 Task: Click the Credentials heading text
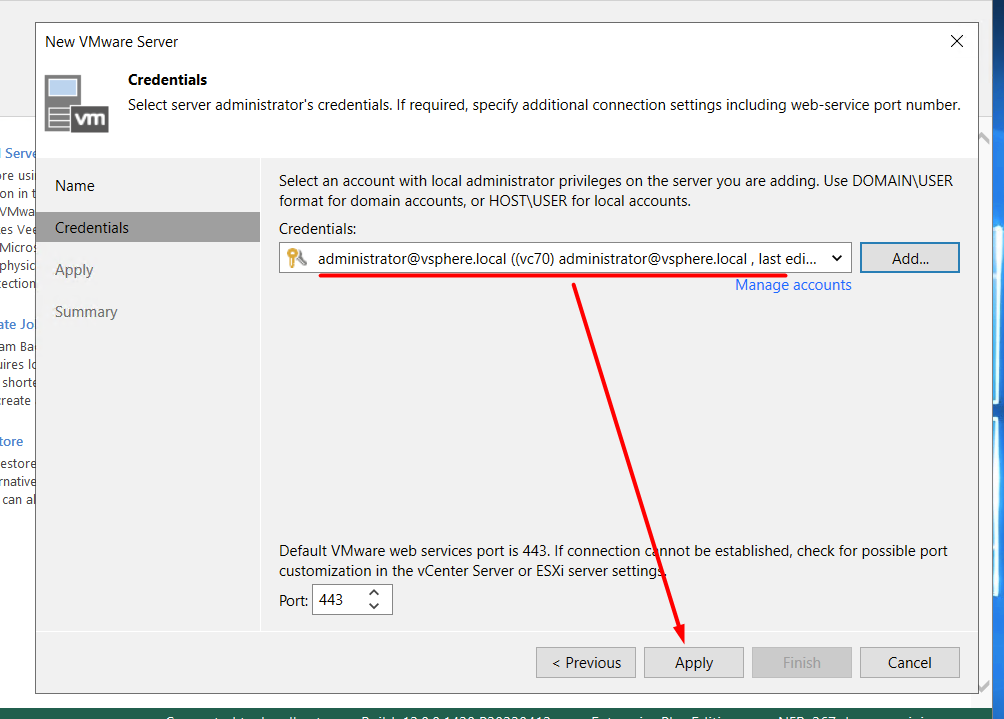coord(167,80)
